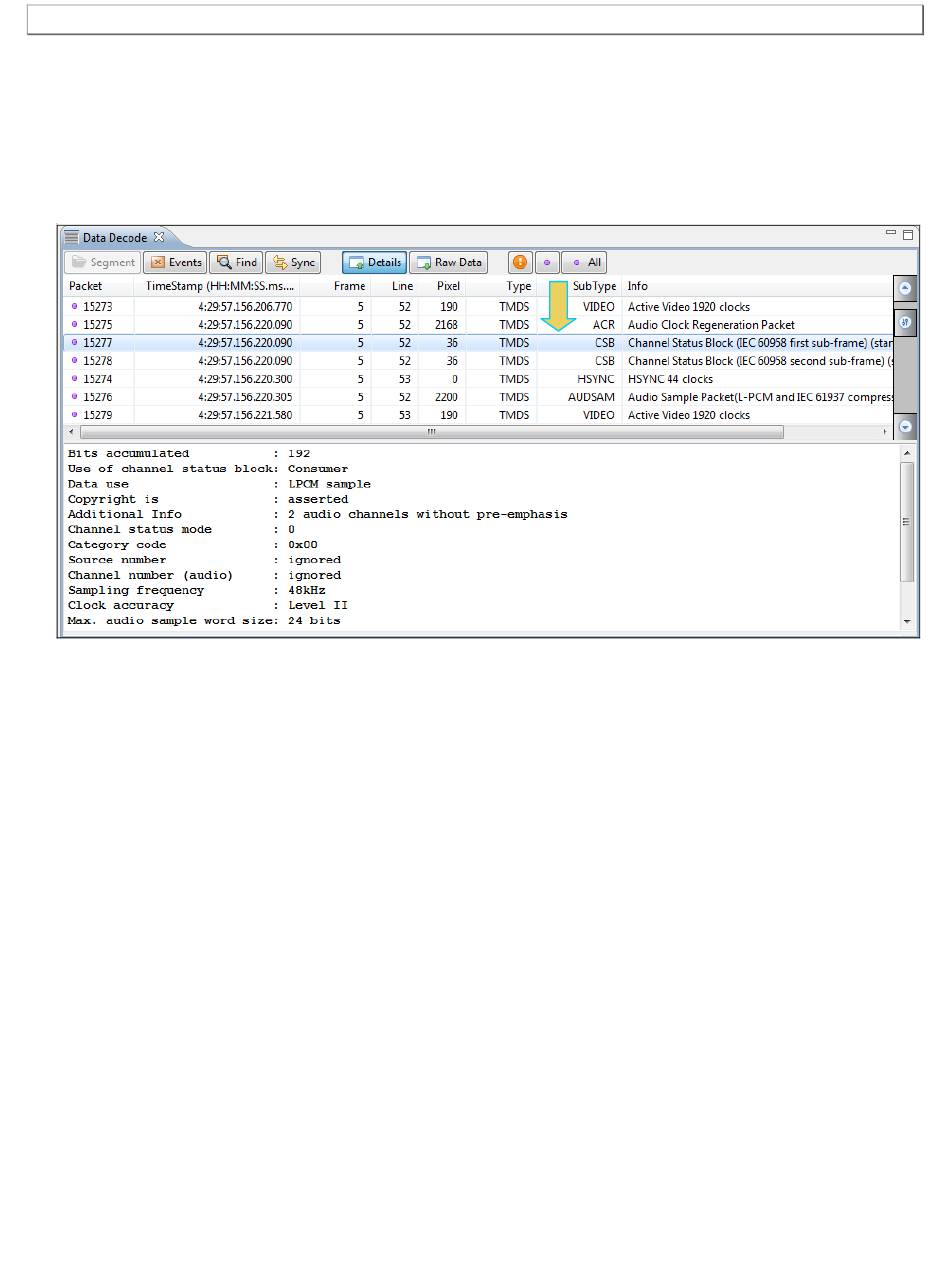Maximize the Data Decode panel
Screen dimensions: 950x1267
(x=908, y=235)
